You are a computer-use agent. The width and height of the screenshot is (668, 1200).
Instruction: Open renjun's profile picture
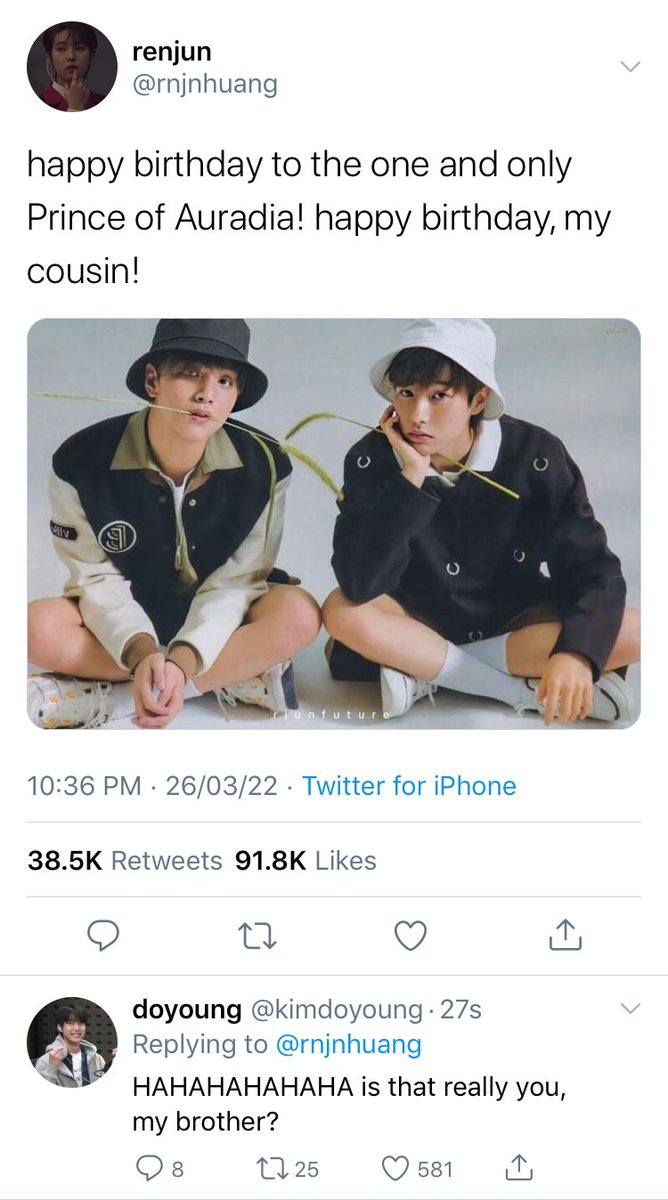67,67
